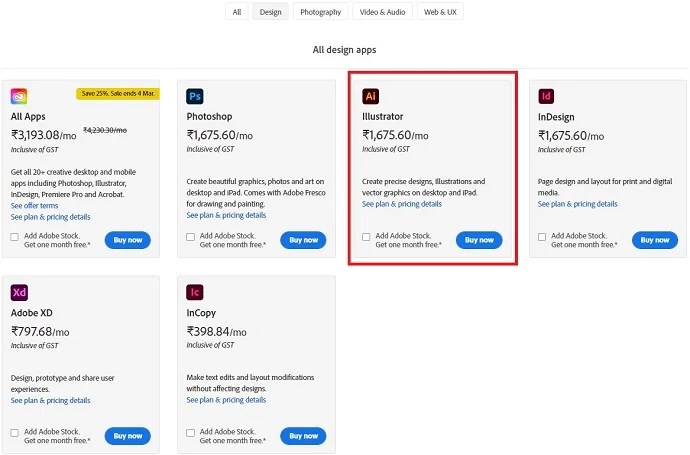This screenshot has width=690, height=455.
Task: Tick Add Adobe Stock for Illustrator
Action: pyautogui.click(x=366, y=237)
